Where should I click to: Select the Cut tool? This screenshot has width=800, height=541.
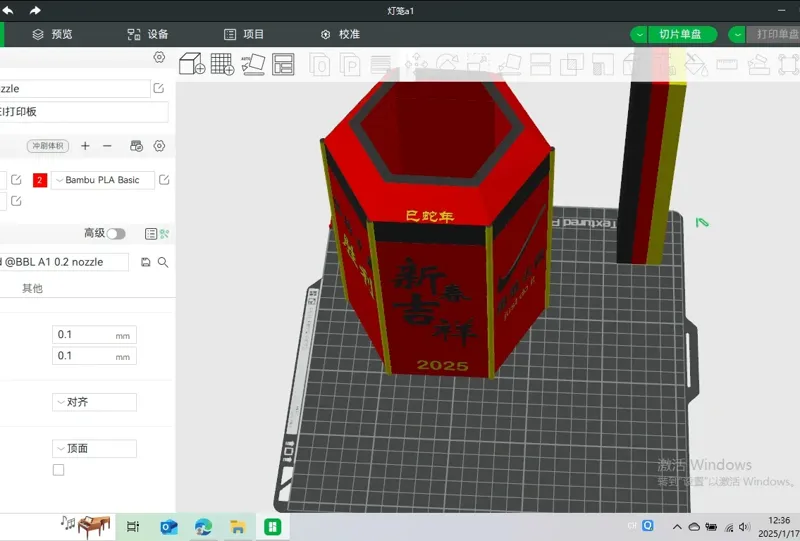pyautogui.click(x=541, y=64)
